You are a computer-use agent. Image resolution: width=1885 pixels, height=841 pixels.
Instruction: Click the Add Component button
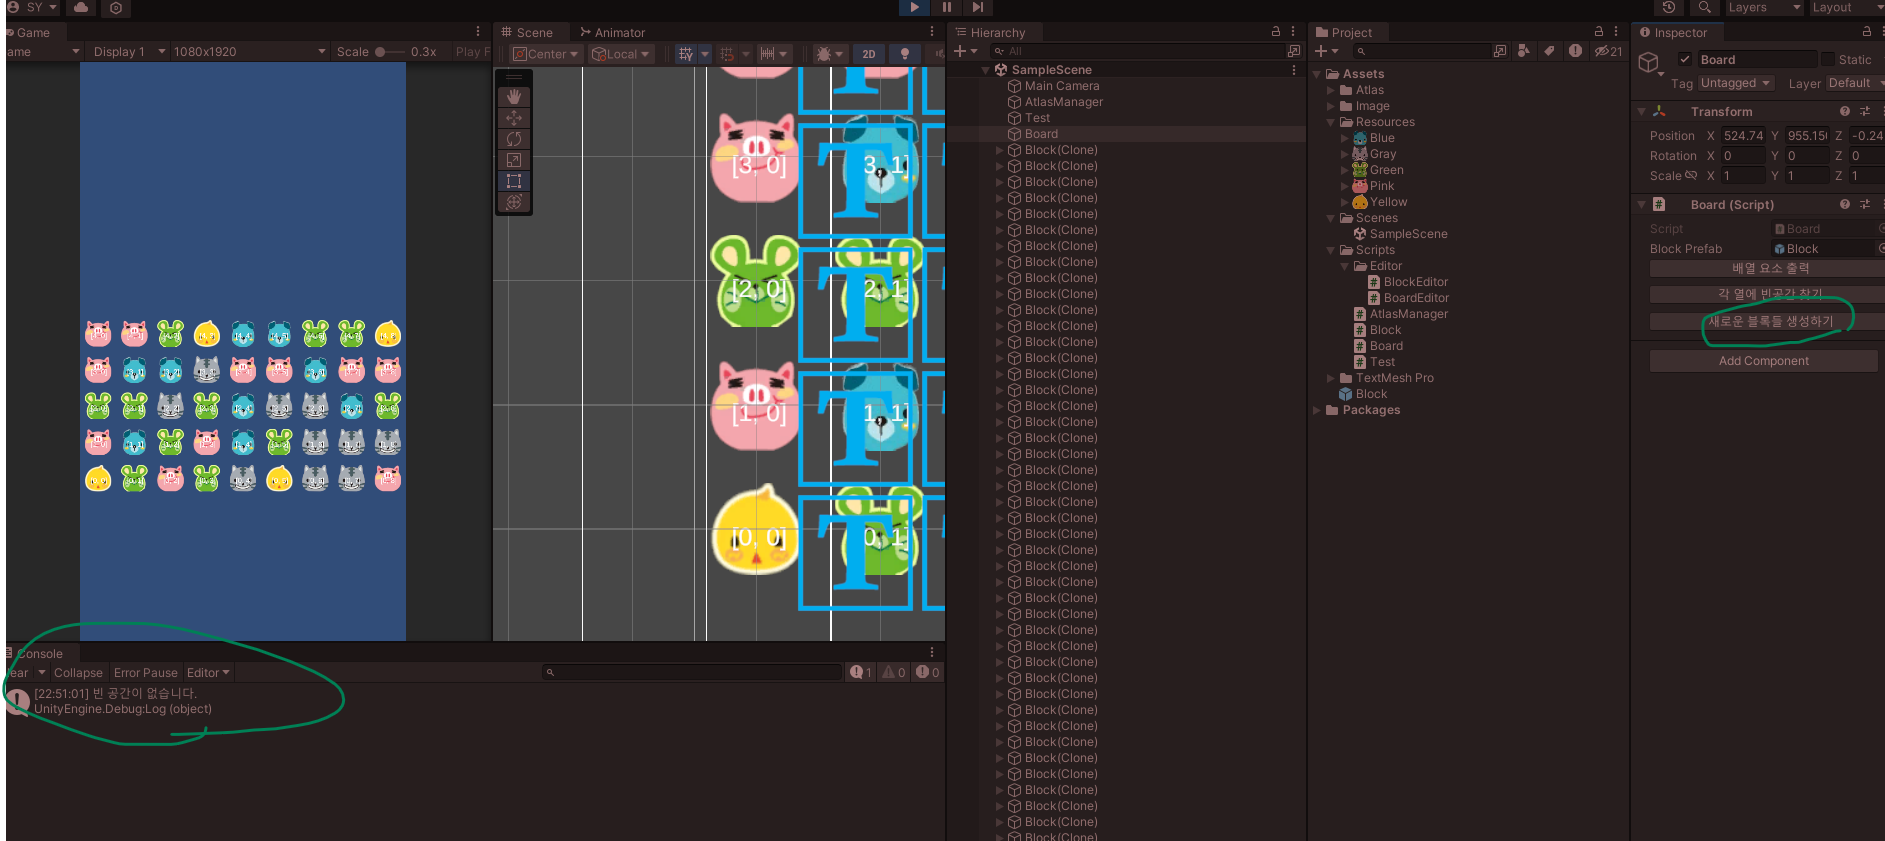[1763, 361]
